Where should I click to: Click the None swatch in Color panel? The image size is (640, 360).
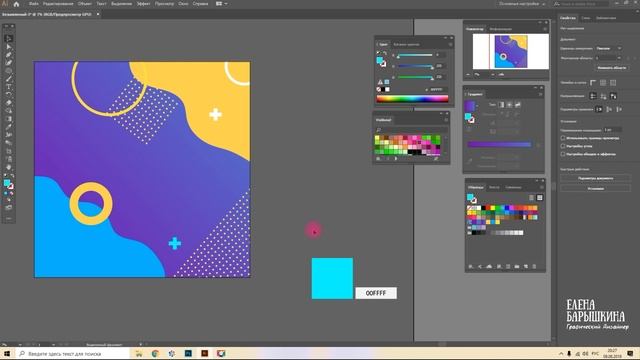(x=378, y=89)
